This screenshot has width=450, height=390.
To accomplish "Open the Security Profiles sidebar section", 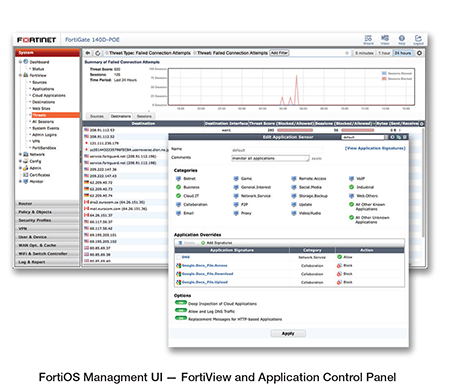I will [x=47, y=220].
